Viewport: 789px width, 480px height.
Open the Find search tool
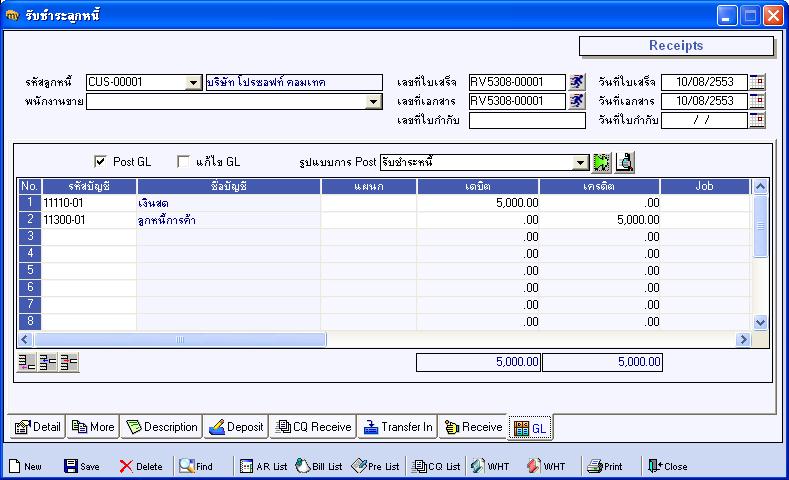[196, 466]
